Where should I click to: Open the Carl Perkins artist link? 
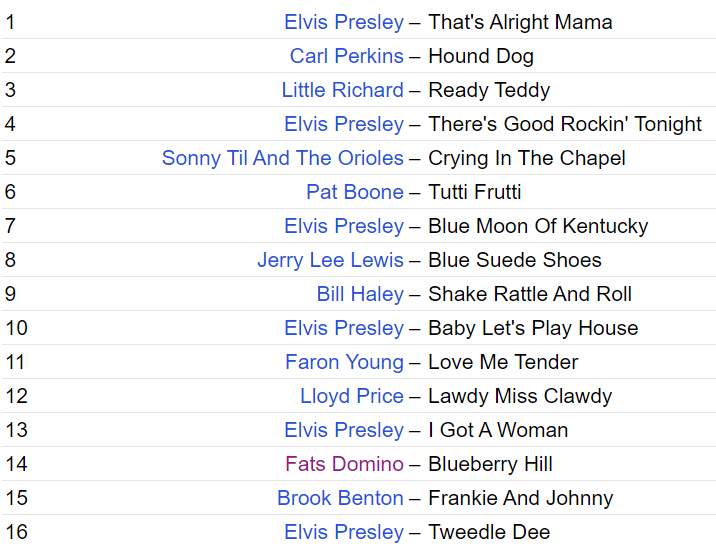[347, 56]
